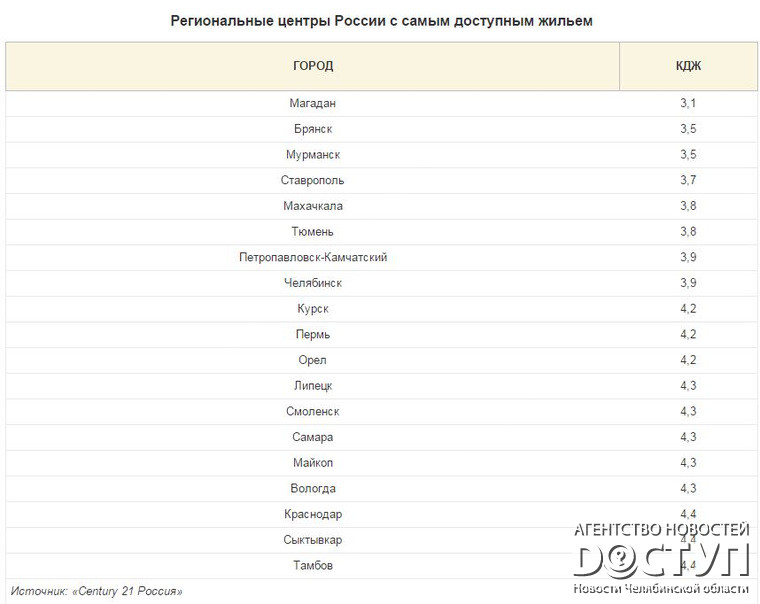Select the Брянск row city name

pyautogui.click(x=313, y=129)
